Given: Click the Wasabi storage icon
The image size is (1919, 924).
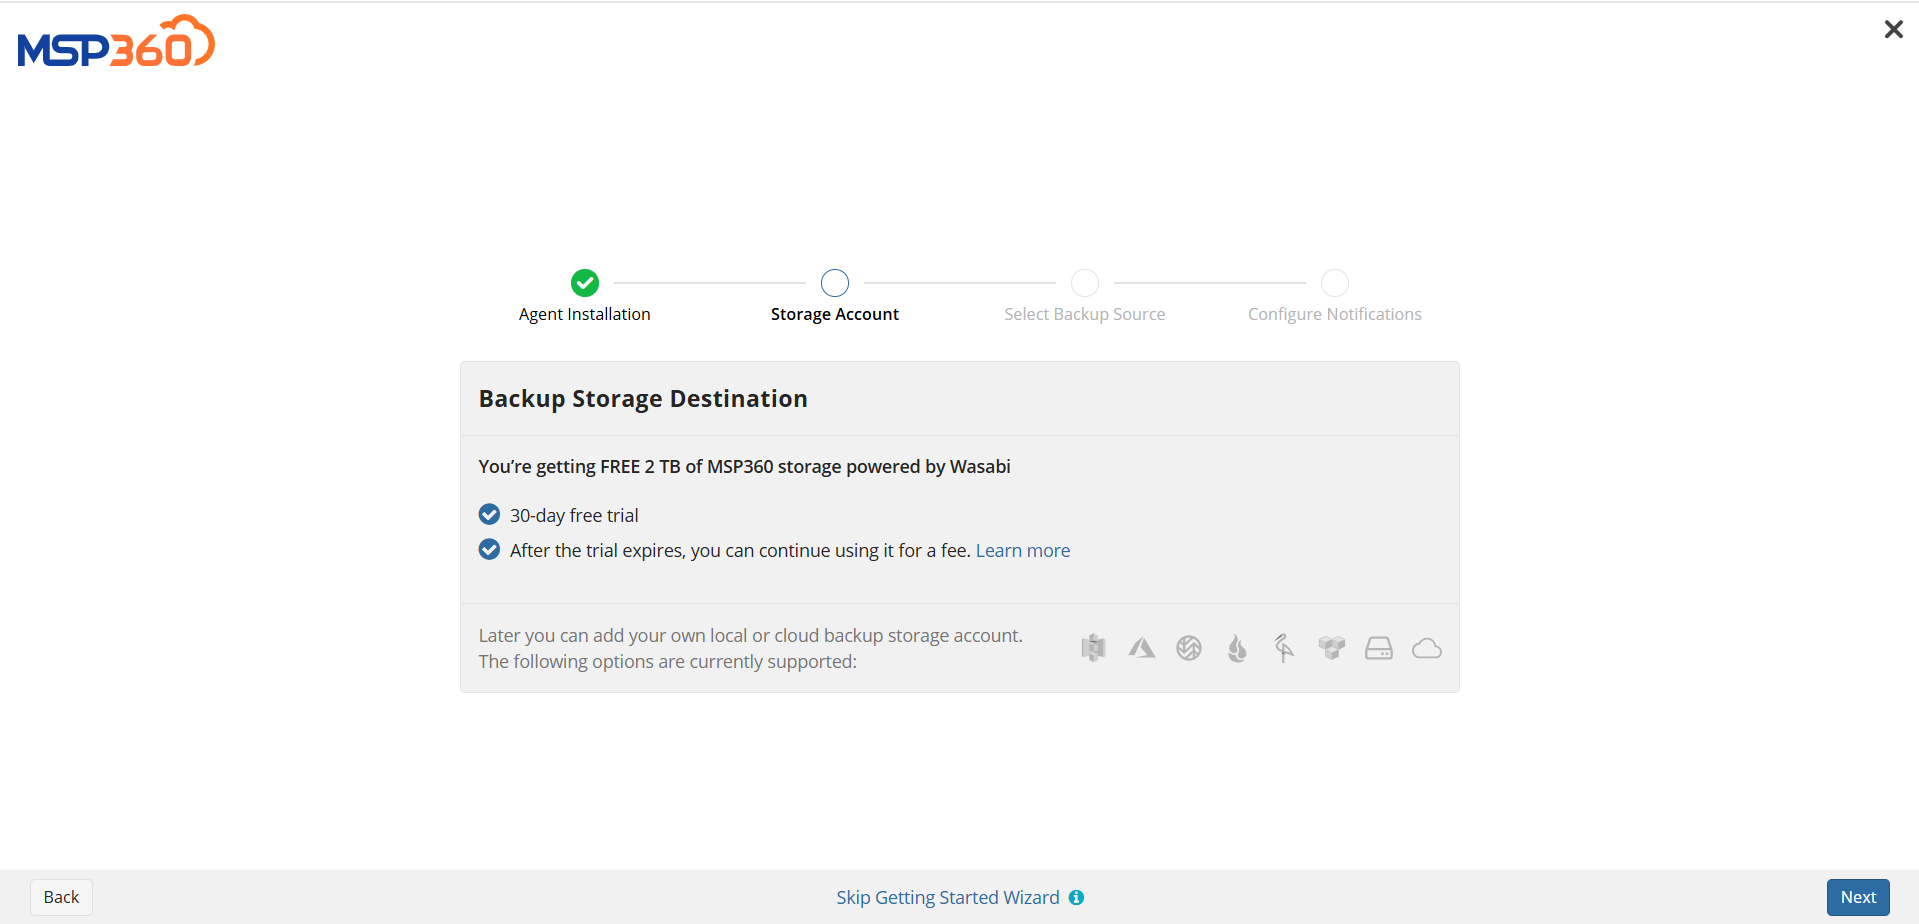Looking at the screenshot, I should coord(1189,648).
